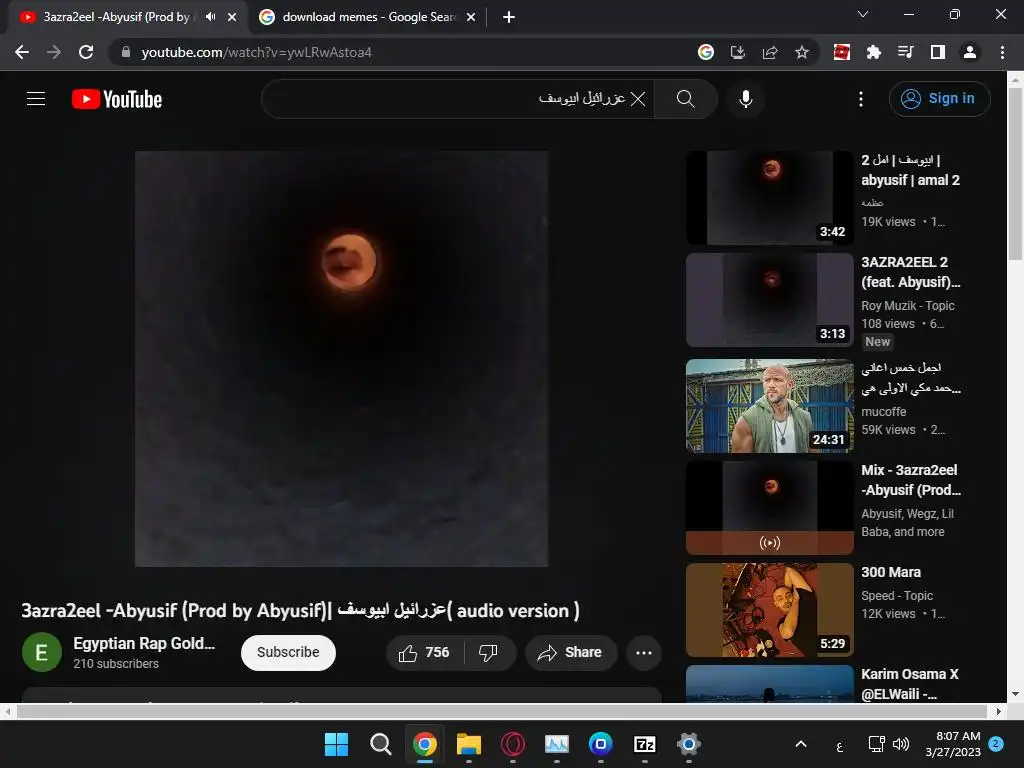This screenshot has height=768, width=1024.
Task: Open the red extension icon
Action: (x=841, y=52)
